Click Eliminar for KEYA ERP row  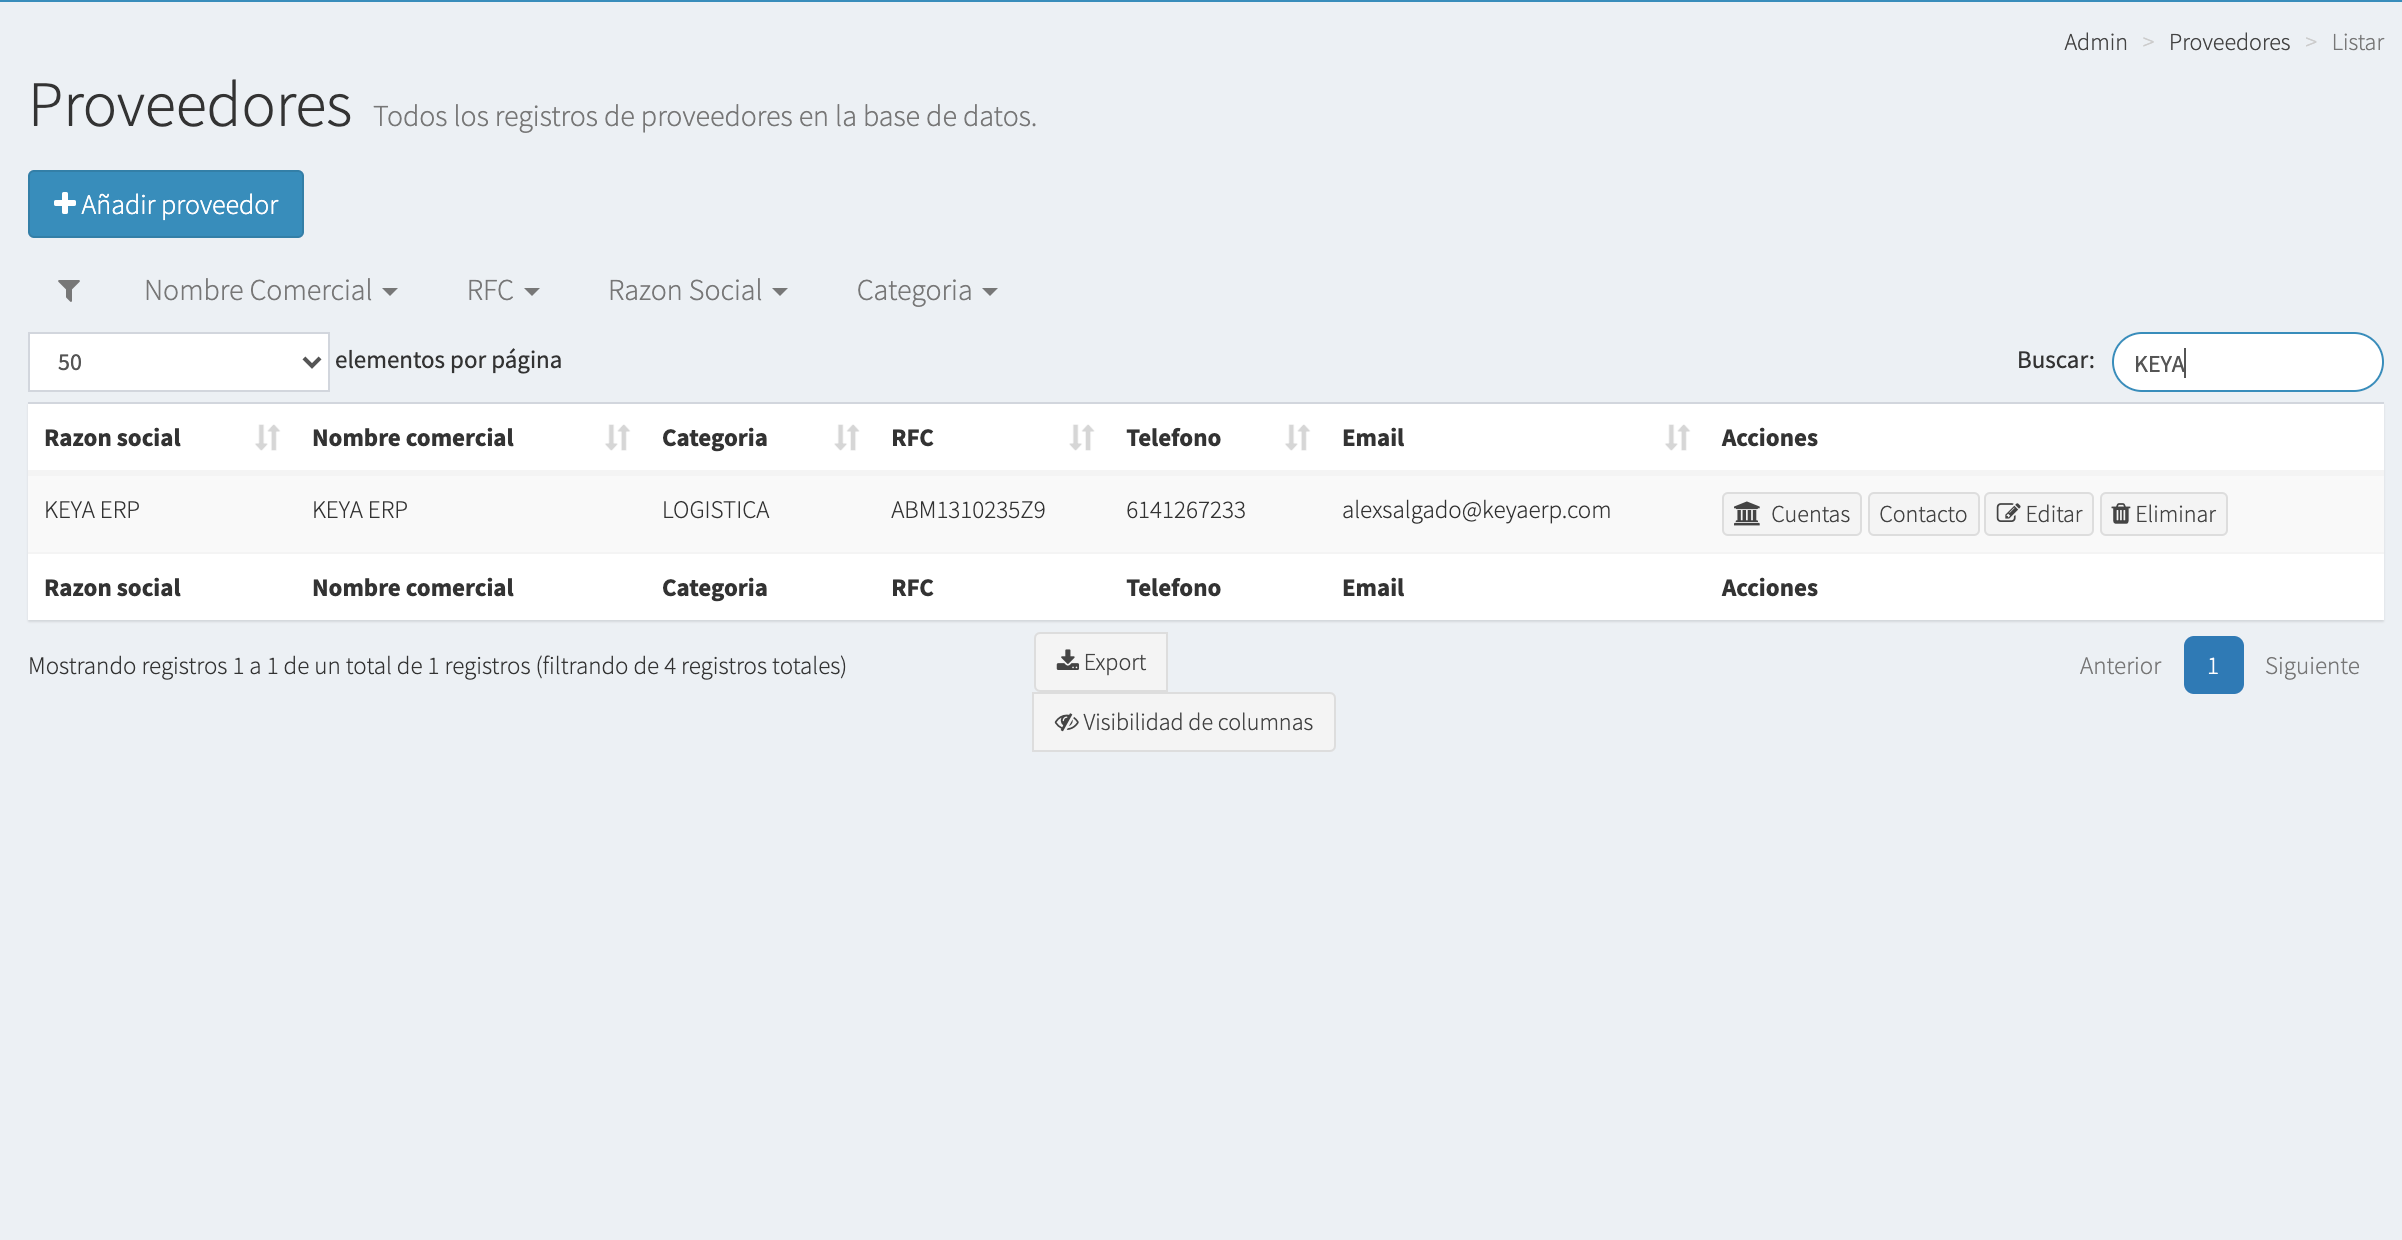point(2163,514)
